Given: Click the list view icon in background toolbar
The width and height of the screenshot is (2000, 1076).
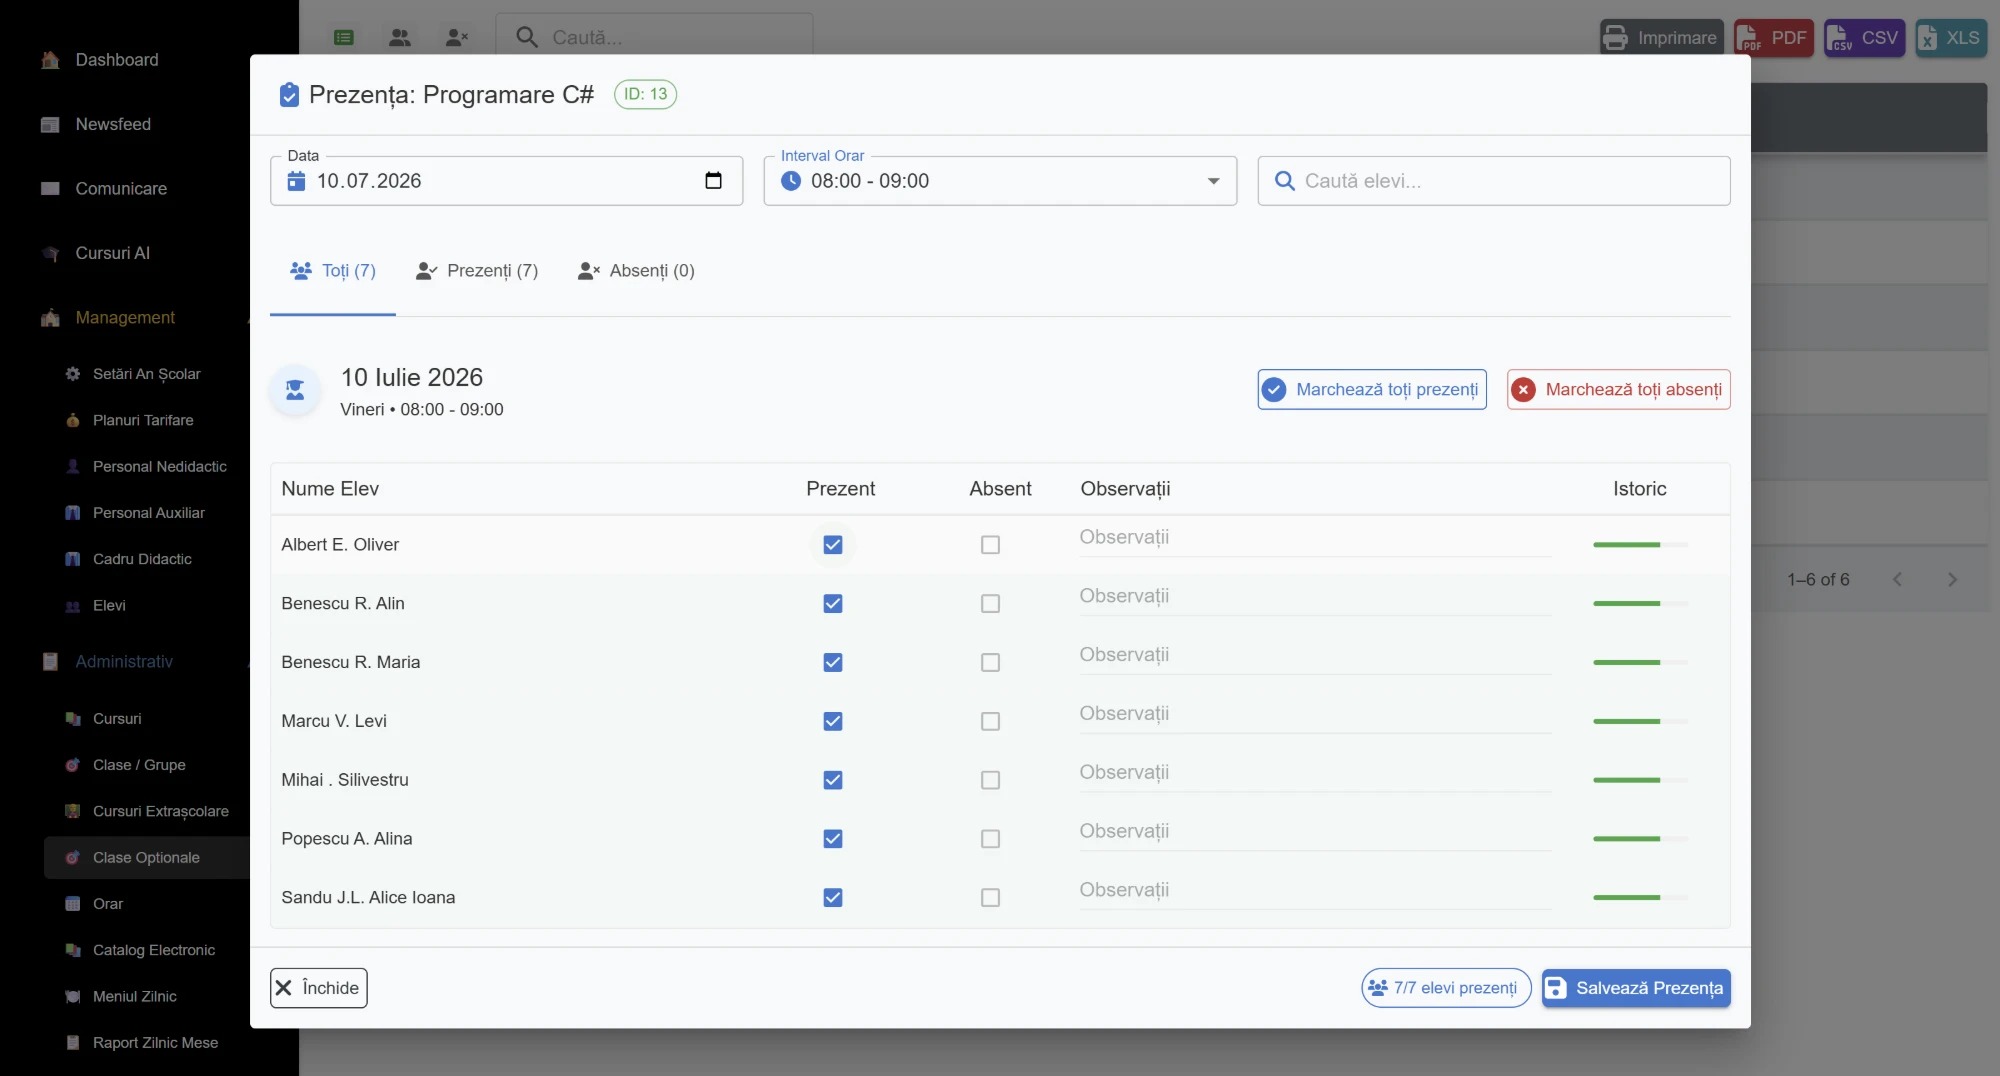Looking at the screenshot, I should pos(344,38).
